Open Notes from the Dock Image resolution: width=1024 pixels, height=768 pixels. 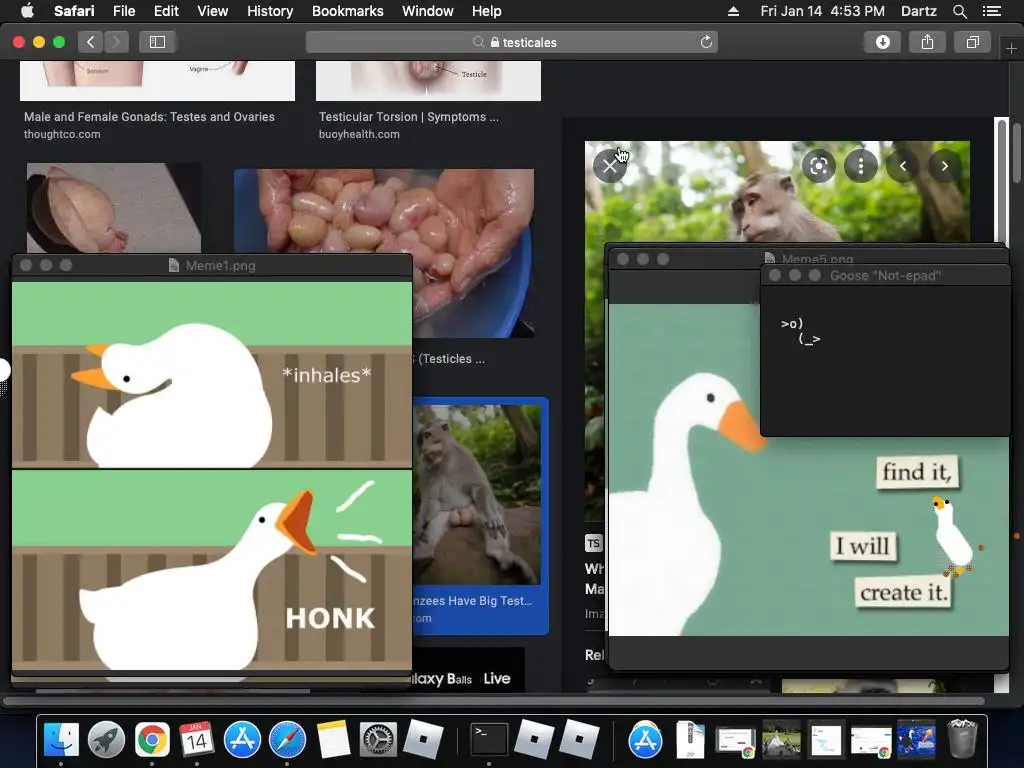[x=333, y=740]
